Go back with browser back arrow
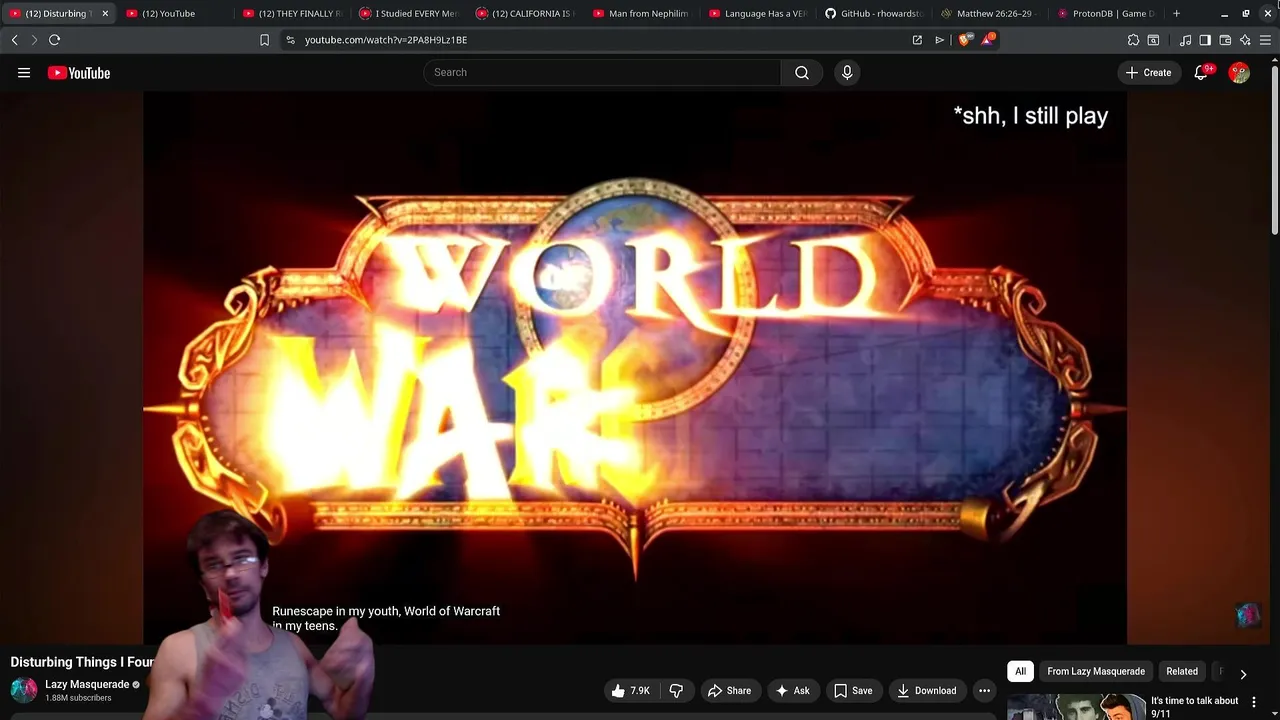This screenshot has width=1280, height=720. tap(14, 40)
